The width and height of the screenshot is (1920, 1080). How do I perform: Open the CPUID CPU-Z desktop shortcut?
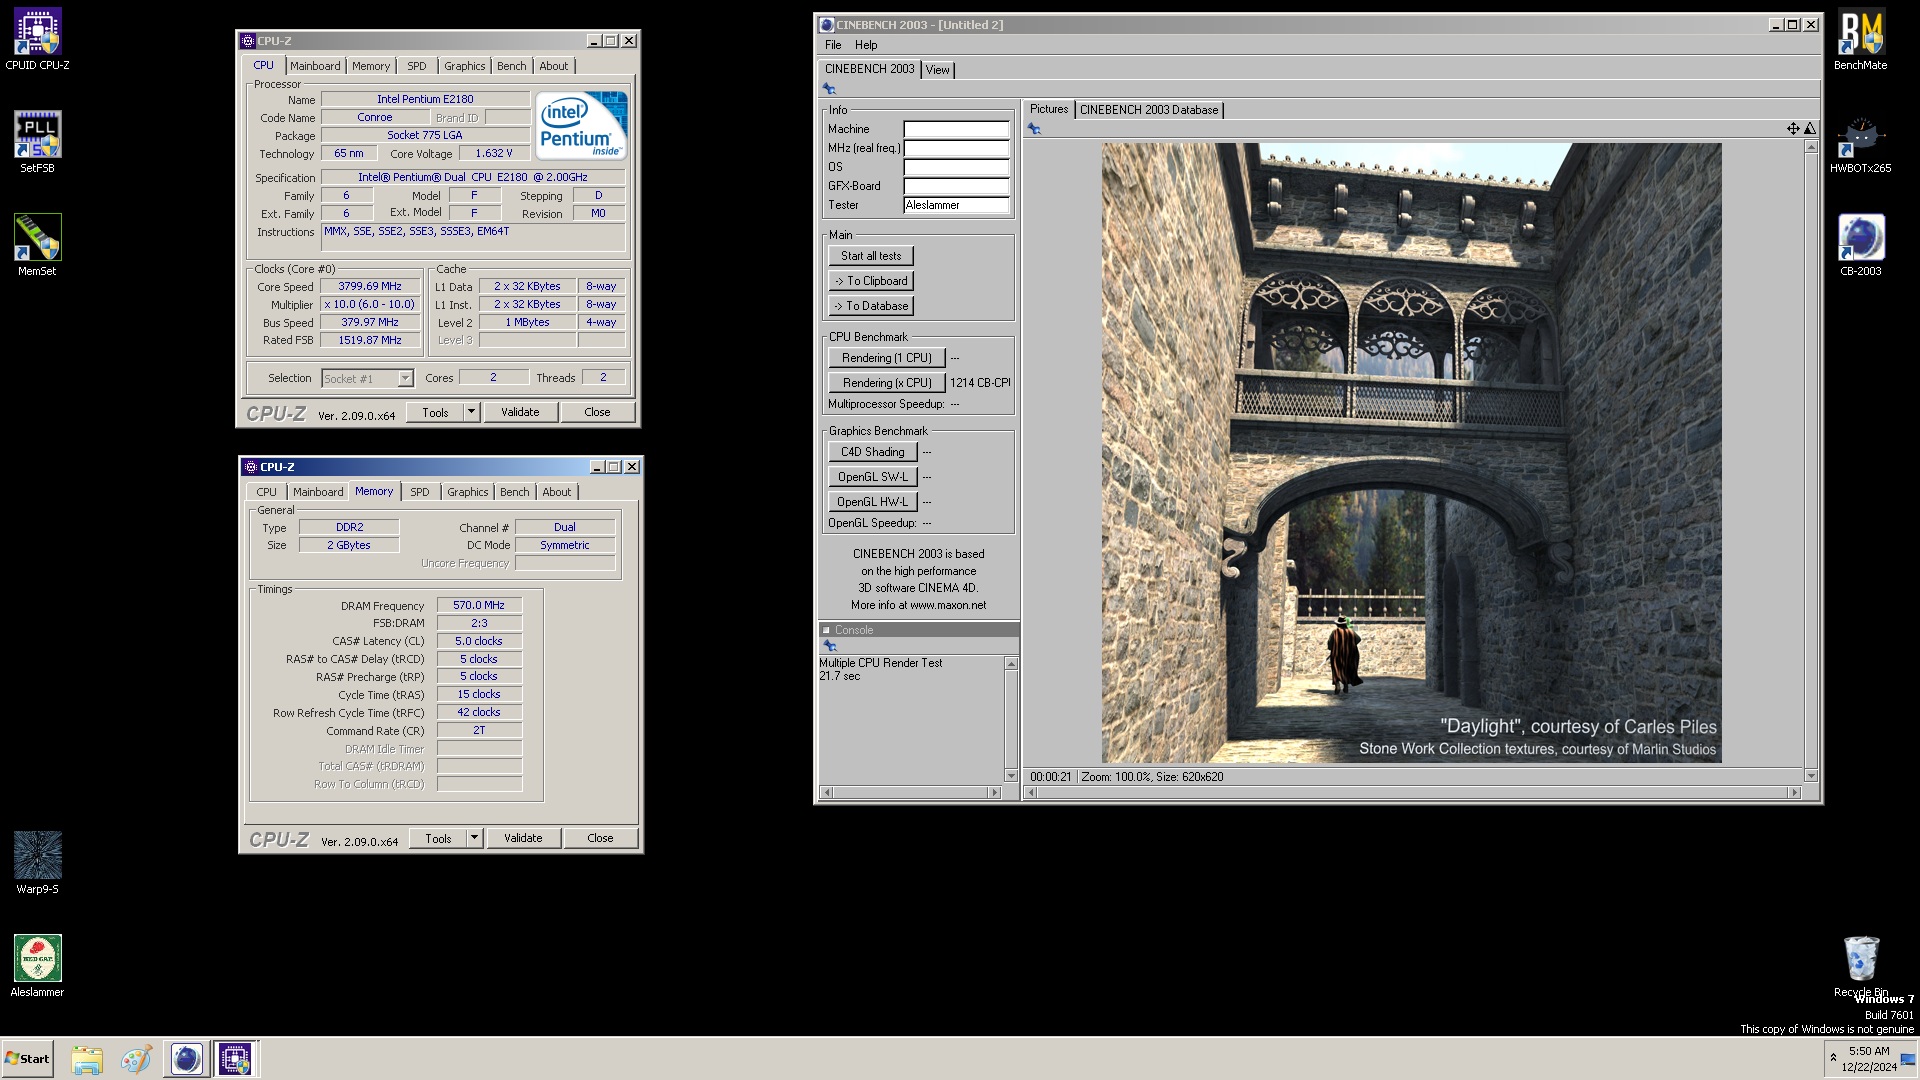point(37,40)
